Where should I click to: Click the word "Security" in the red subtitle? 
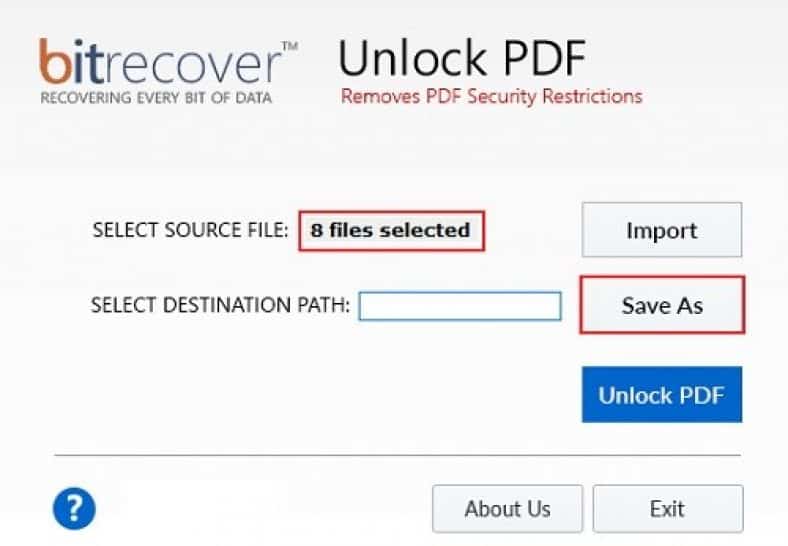[x=502, y=97]
